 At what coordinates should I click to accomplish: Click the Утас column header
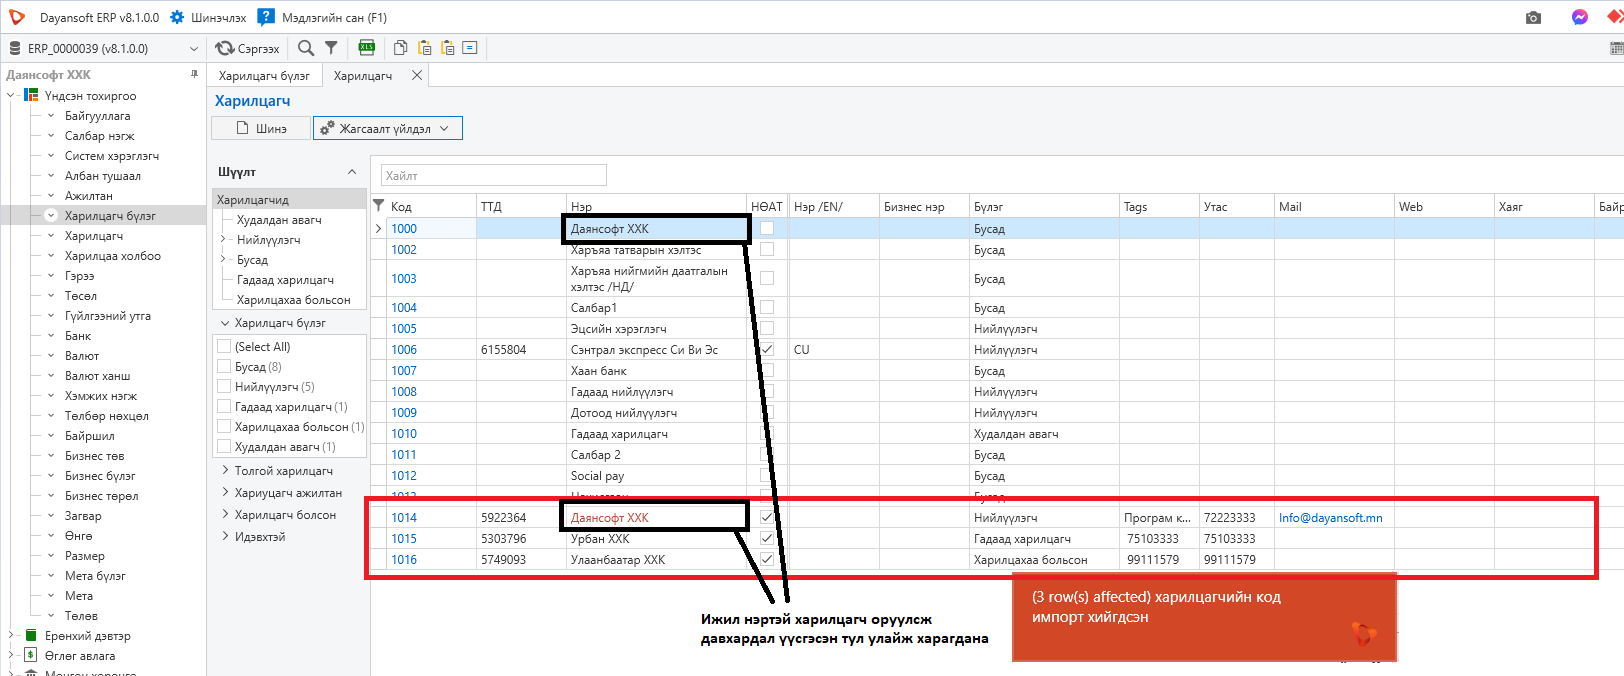click(1237, 206)
